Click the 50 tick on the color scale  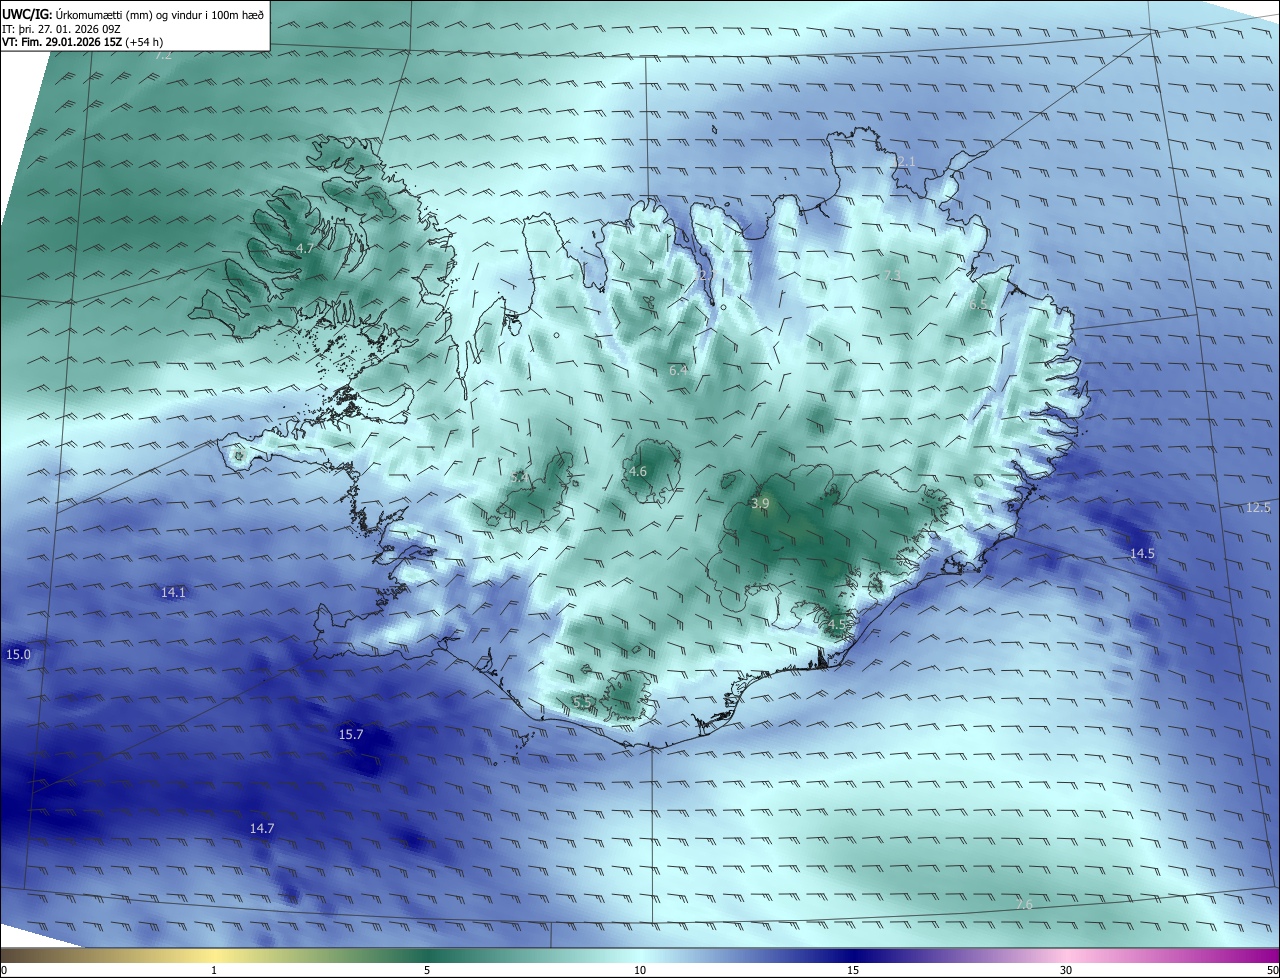coord(1272,970)
